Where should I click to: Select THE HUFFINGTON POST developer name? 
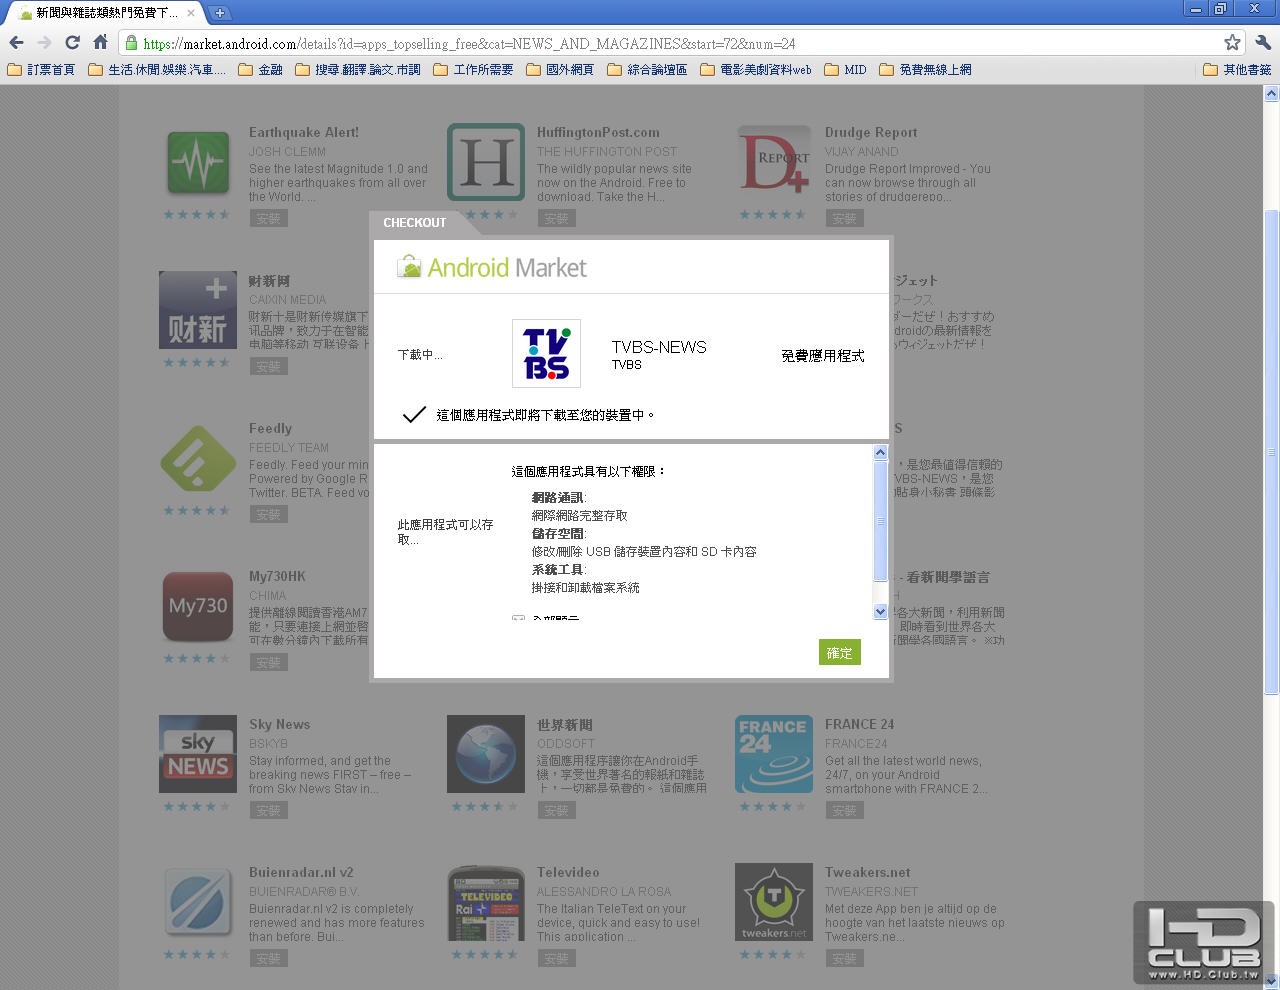pyautogui.click(x=607, y=152)
